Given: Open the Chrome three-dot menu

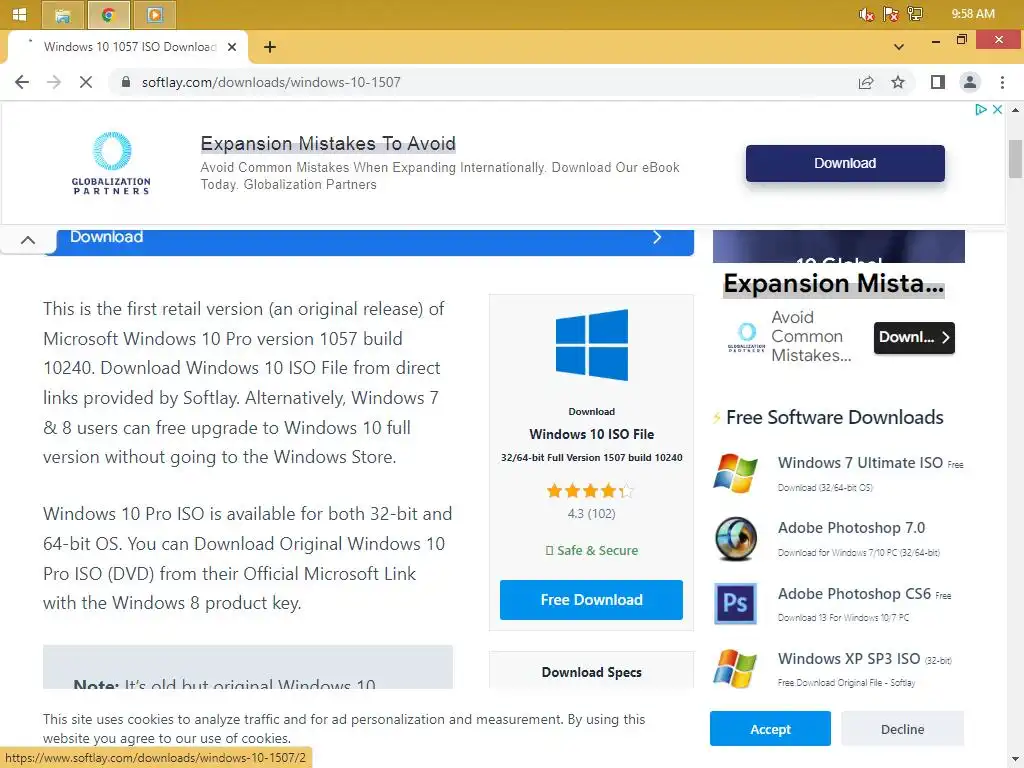Looking at the screenshot, I should (1002, 82).
